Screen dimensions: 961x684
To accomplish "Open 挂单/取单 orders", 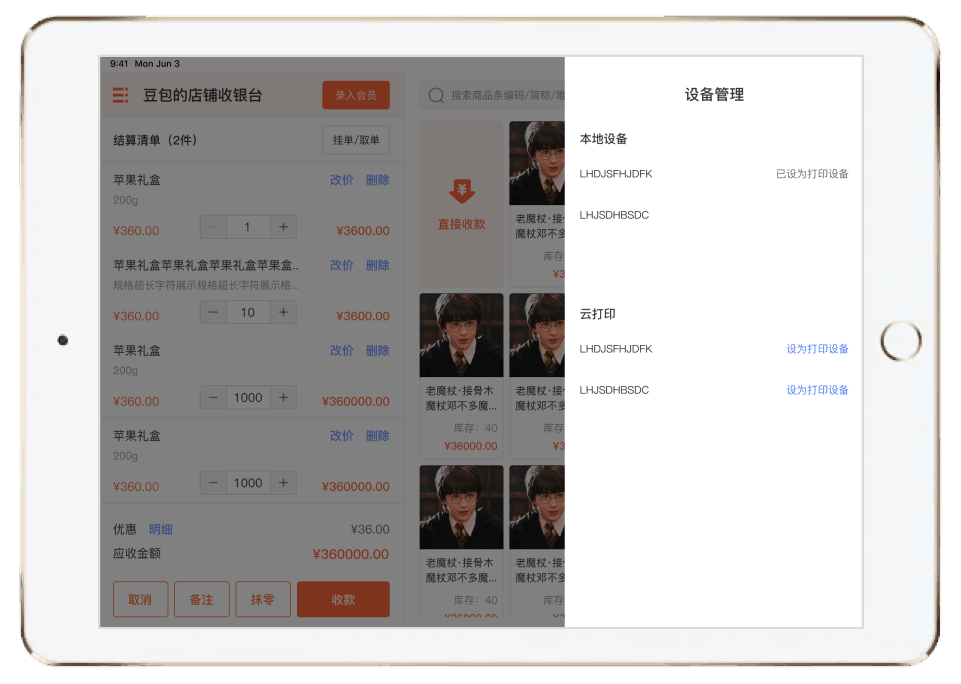I will [356, 140].
